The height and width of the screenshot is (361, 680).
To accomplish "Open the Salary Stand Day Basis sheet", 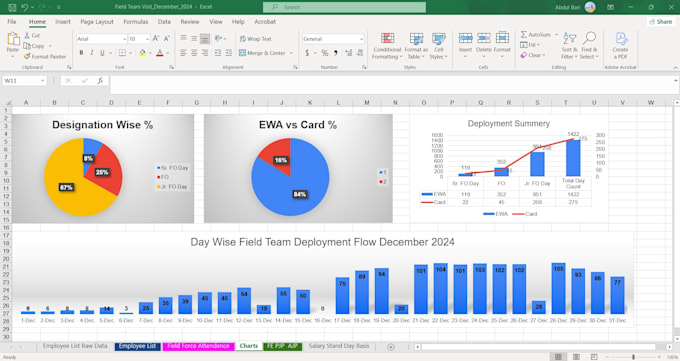I will (x=339, y=346).
